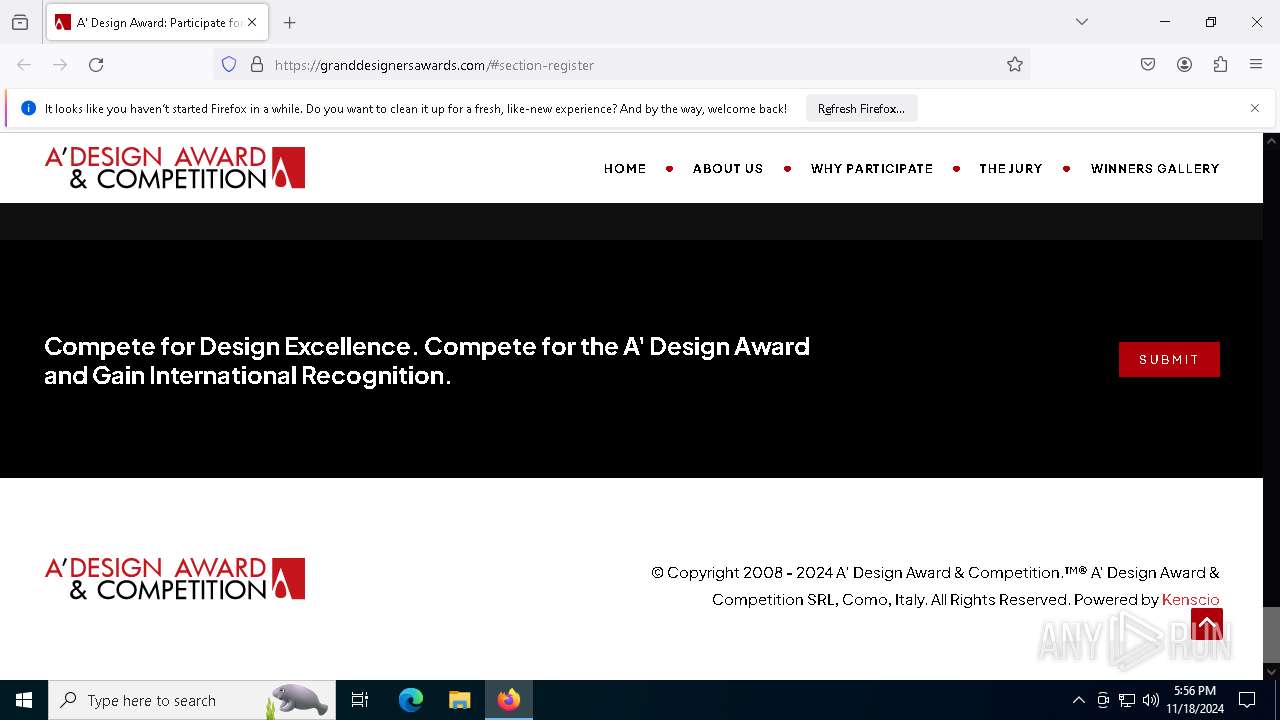This screenshot has height=720, width=1280.
Task: Click the red back-to-top arrow button
Action: click(1207, 624)
